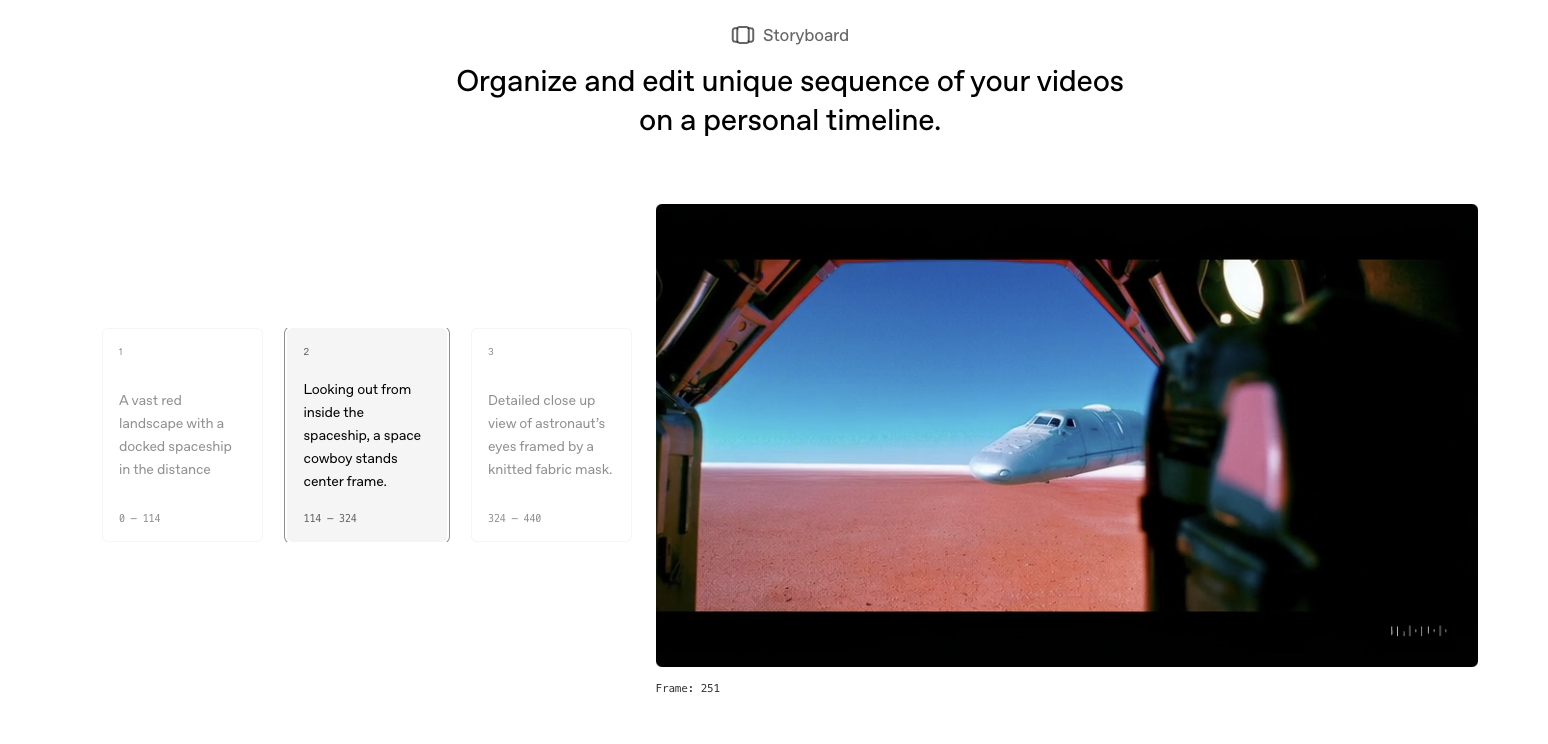
Task: Click the Frame: 251 counter
Action: click(x=688, y=688)
